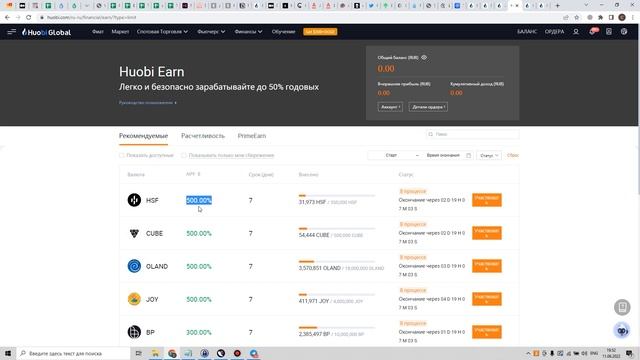Click the HSF coin icon
Screen dimensions: 640x360
click(x=134, y=200)
